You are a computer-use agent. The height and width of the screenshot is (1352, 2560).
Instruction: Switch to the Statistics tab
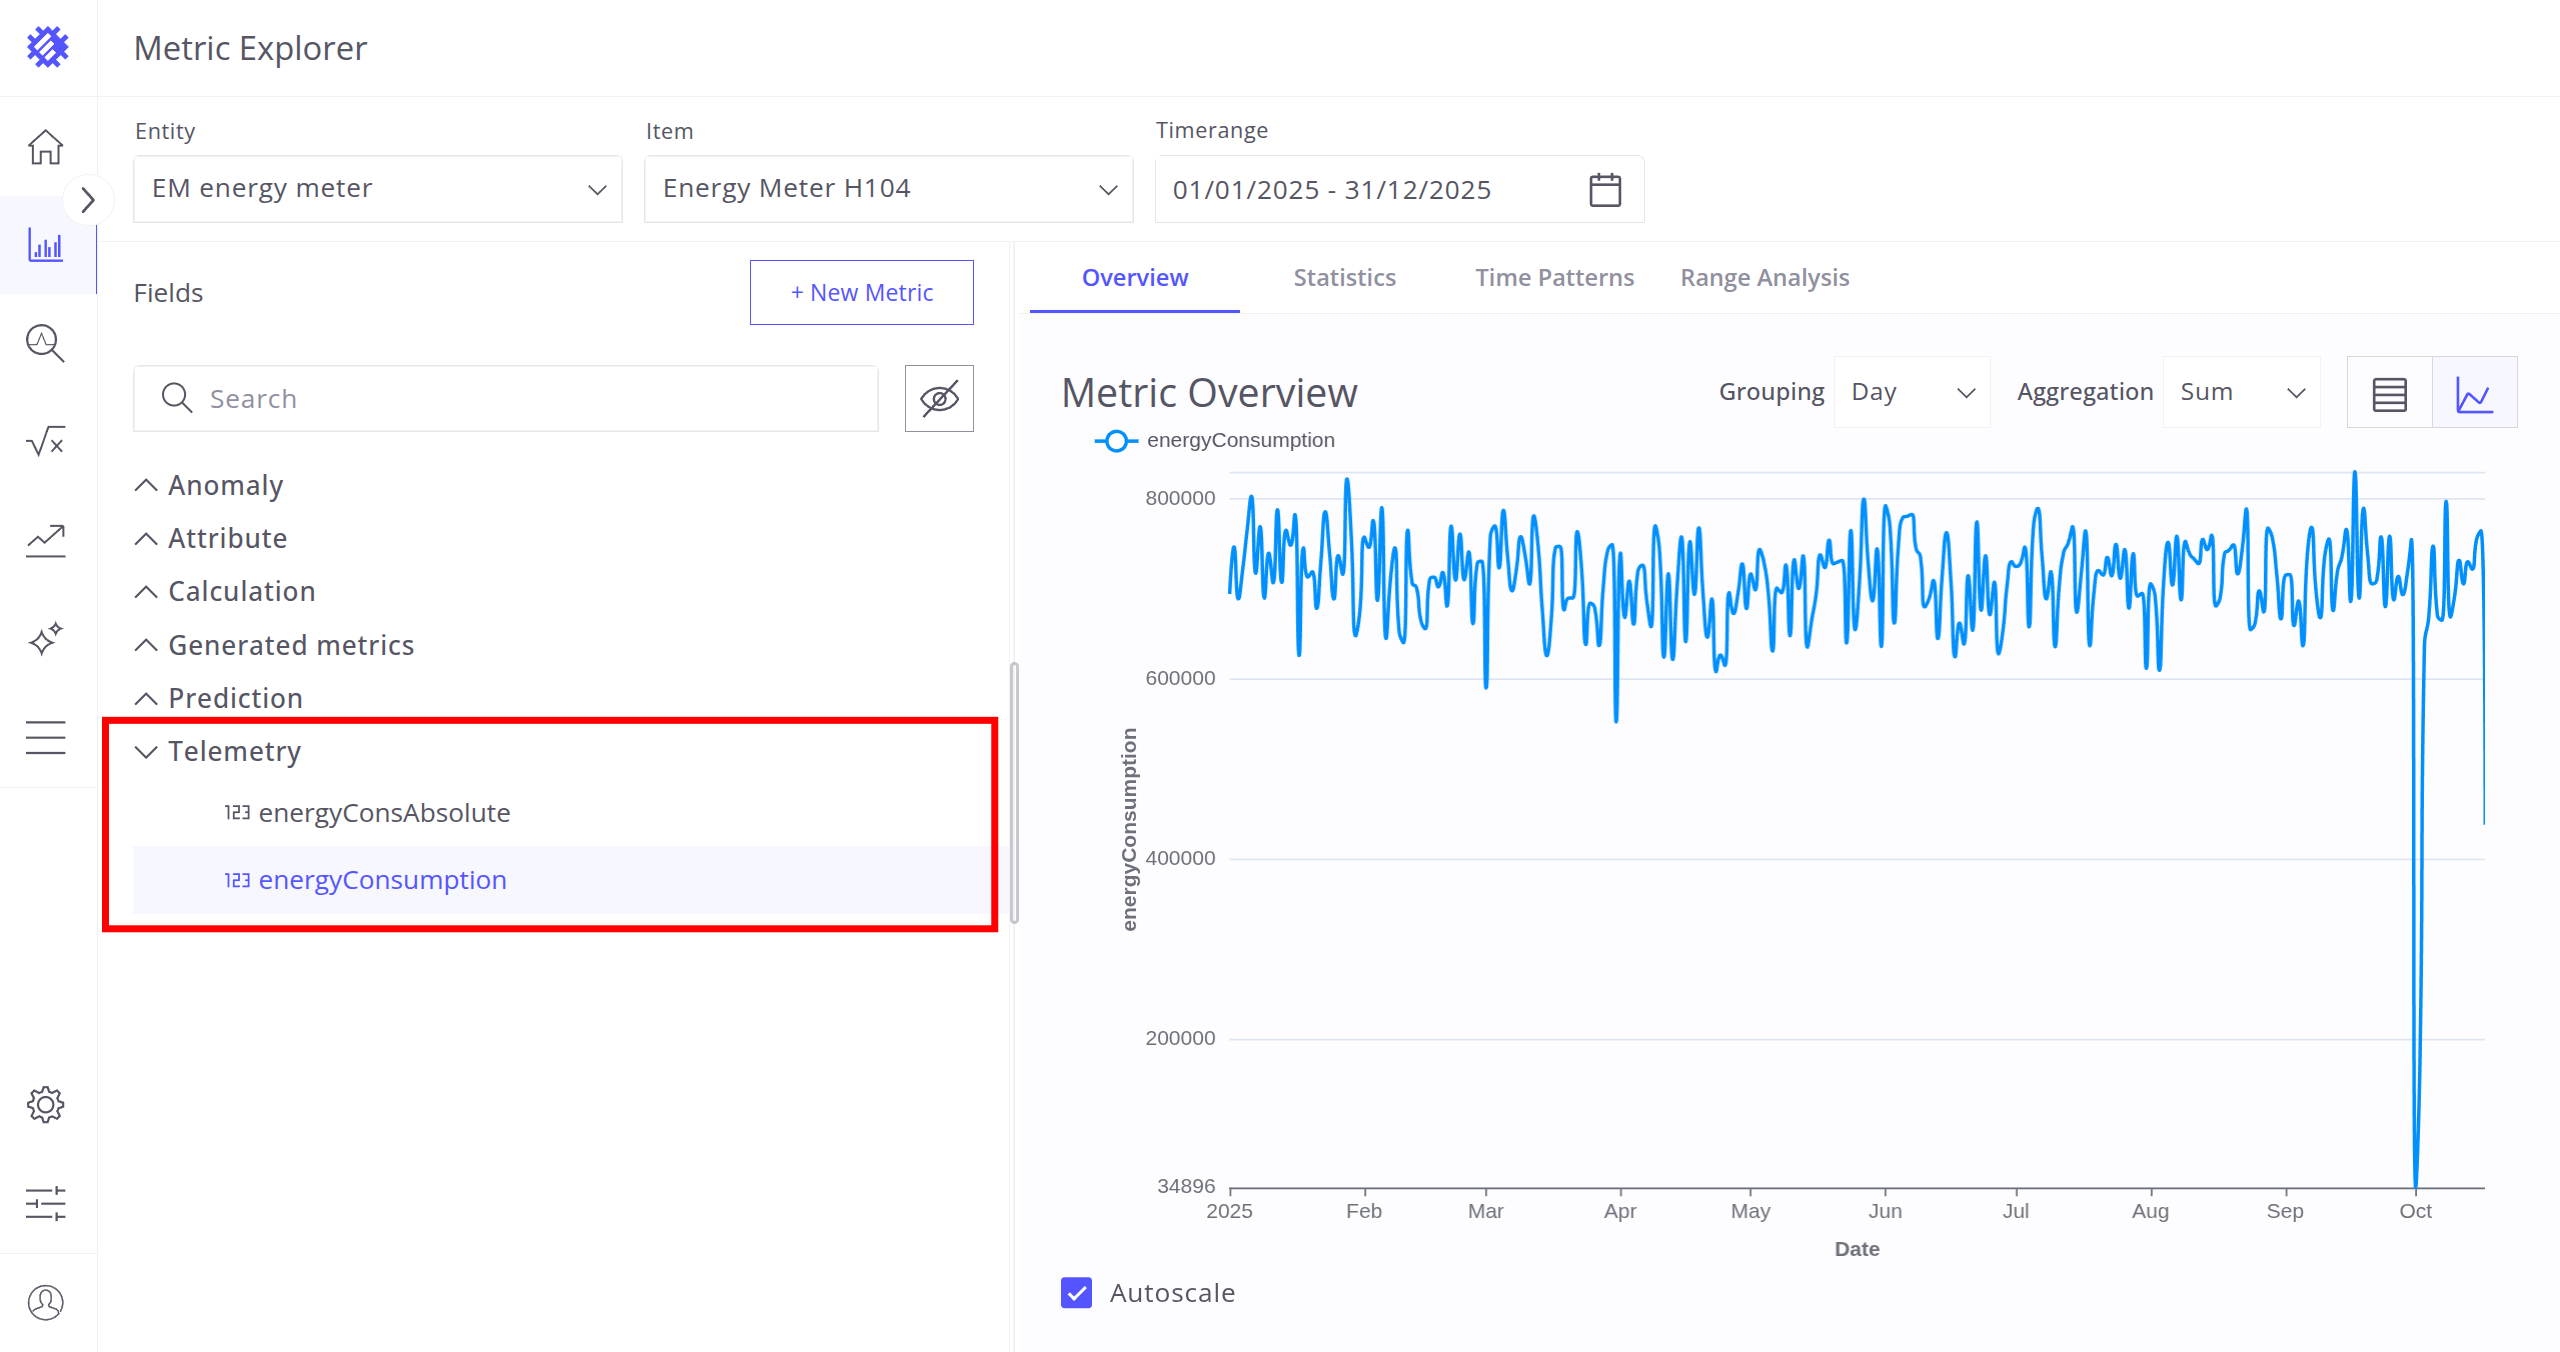coord(1344,277)
